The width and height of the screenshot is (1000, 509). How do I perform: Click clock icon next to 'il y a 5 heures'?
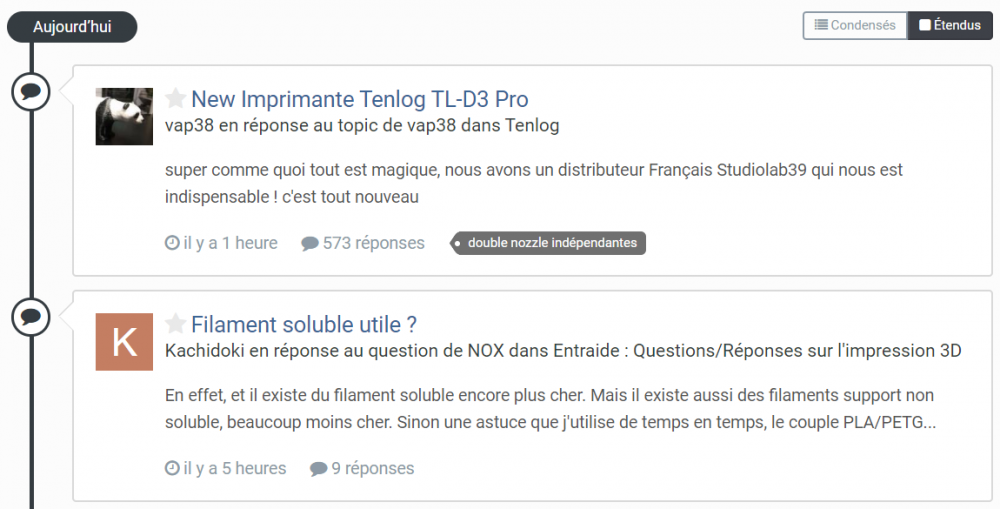[x=172, y=468]
